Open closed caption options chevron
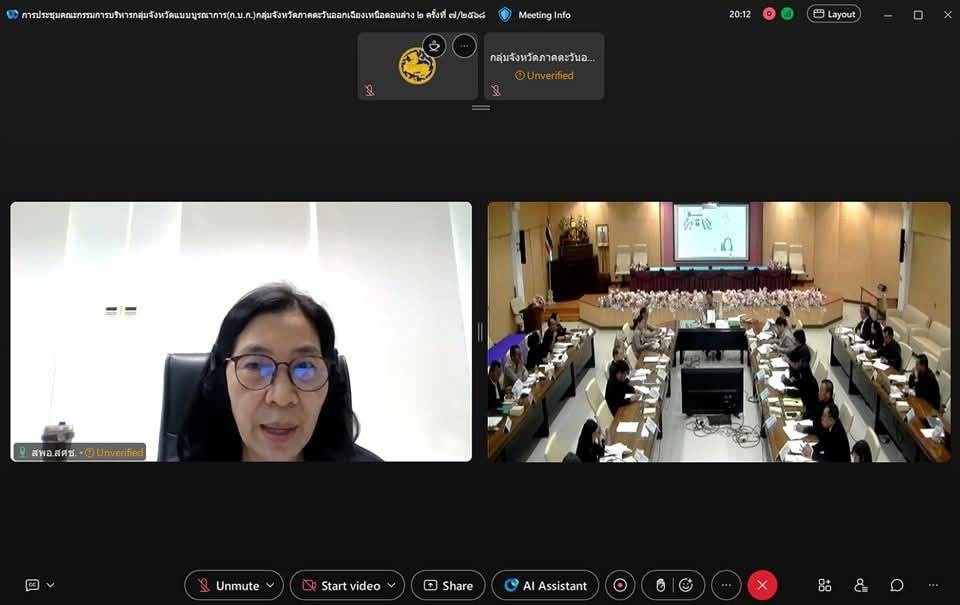Screen dimensions: 960x605 pos(51,585)
